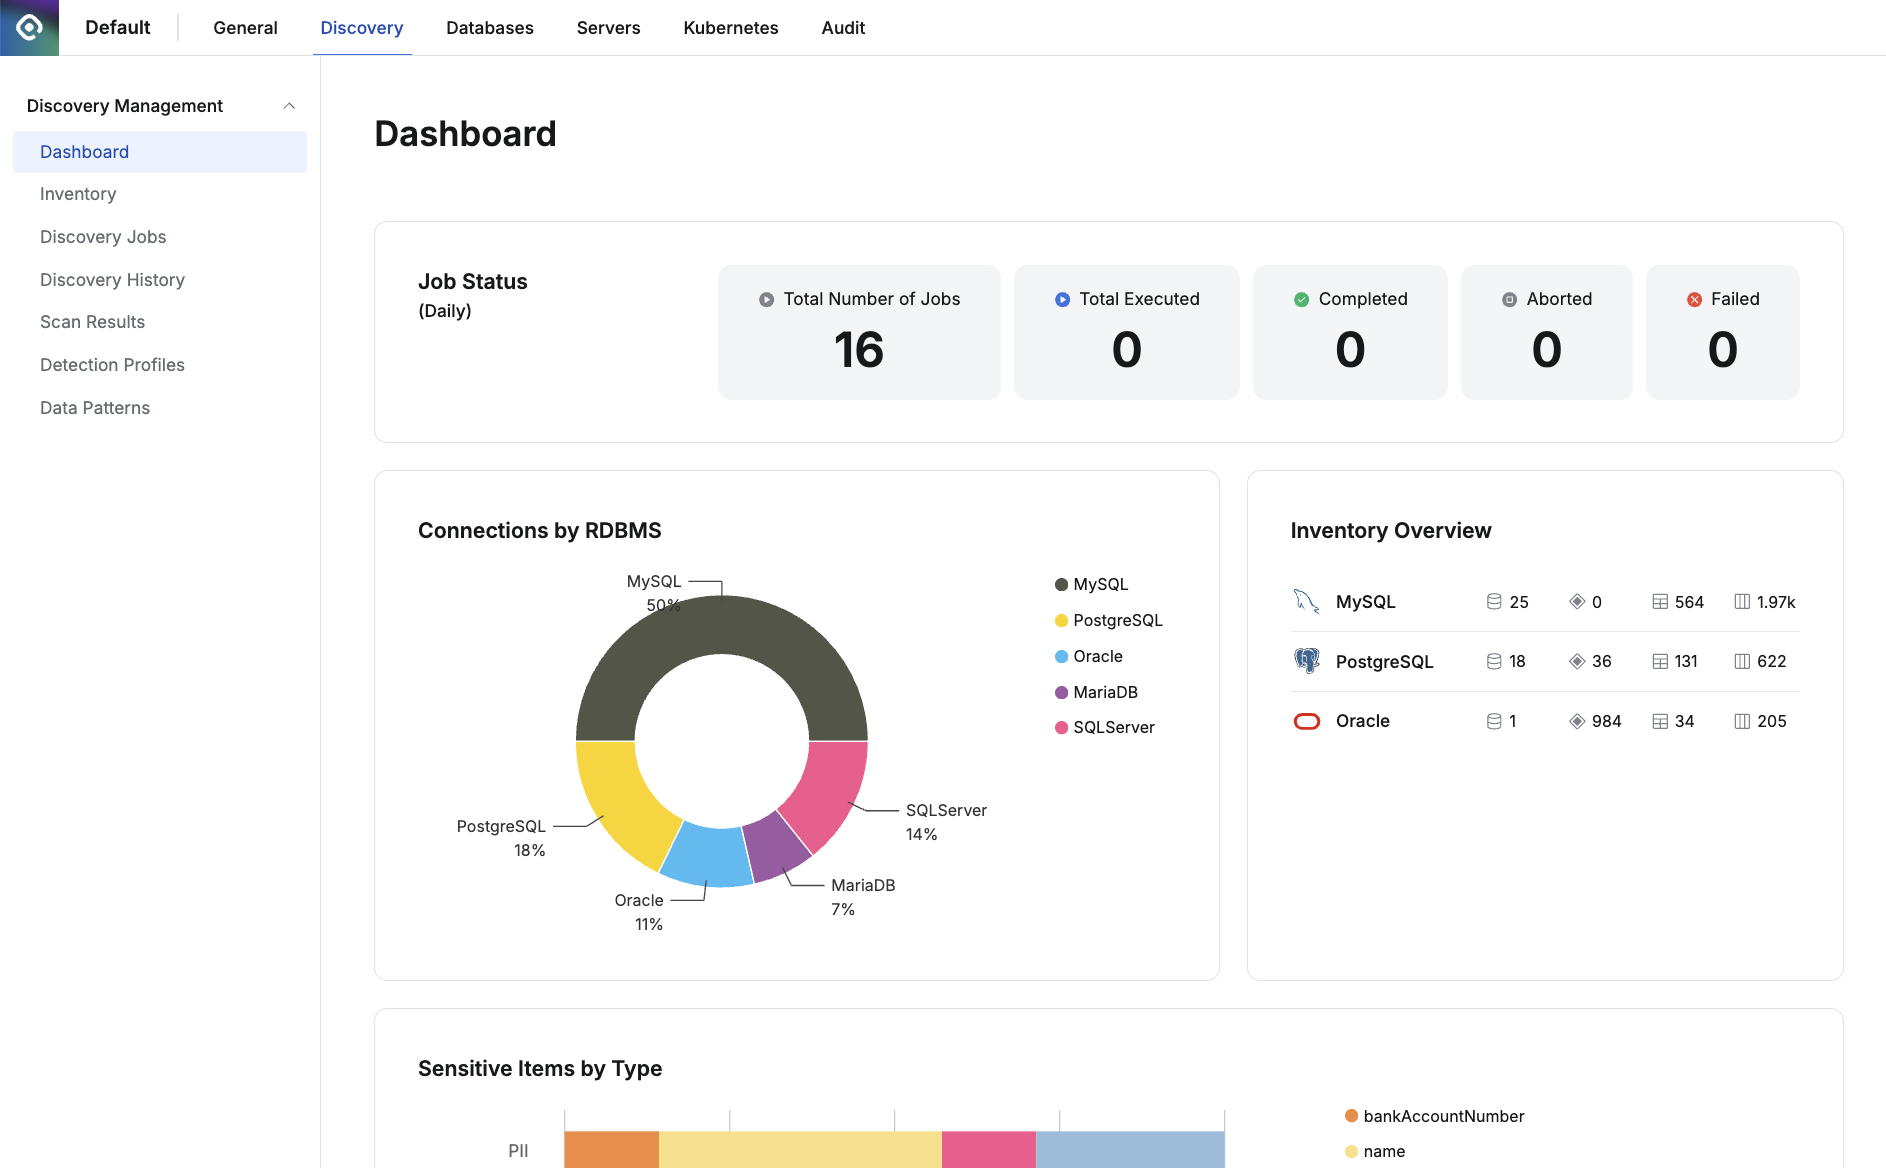The height and width of the screenshot is (1168, 1886).
Task: Click the red Oracle icon in Inventory Overview
Action: point(1306,721)
